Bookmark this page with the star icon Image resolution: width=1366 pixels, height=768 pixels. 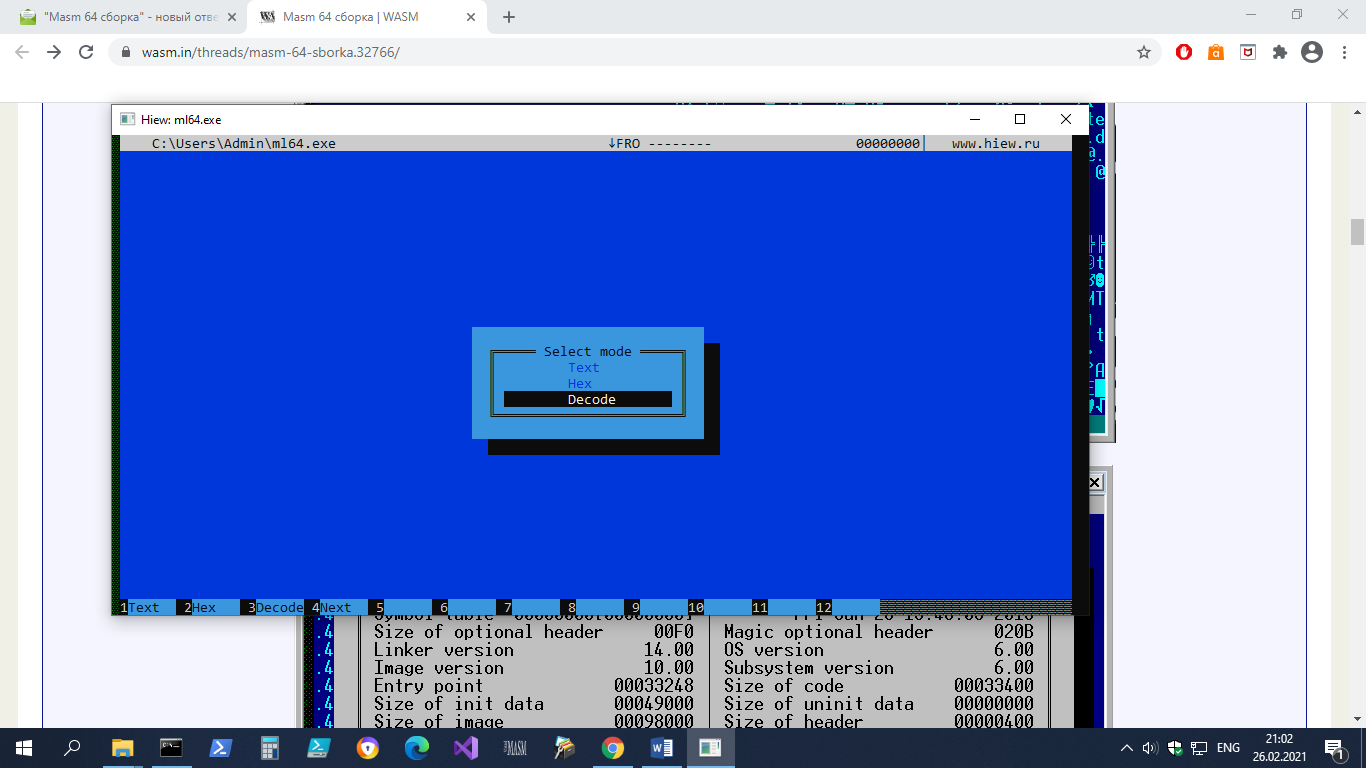coord(1144,52)
